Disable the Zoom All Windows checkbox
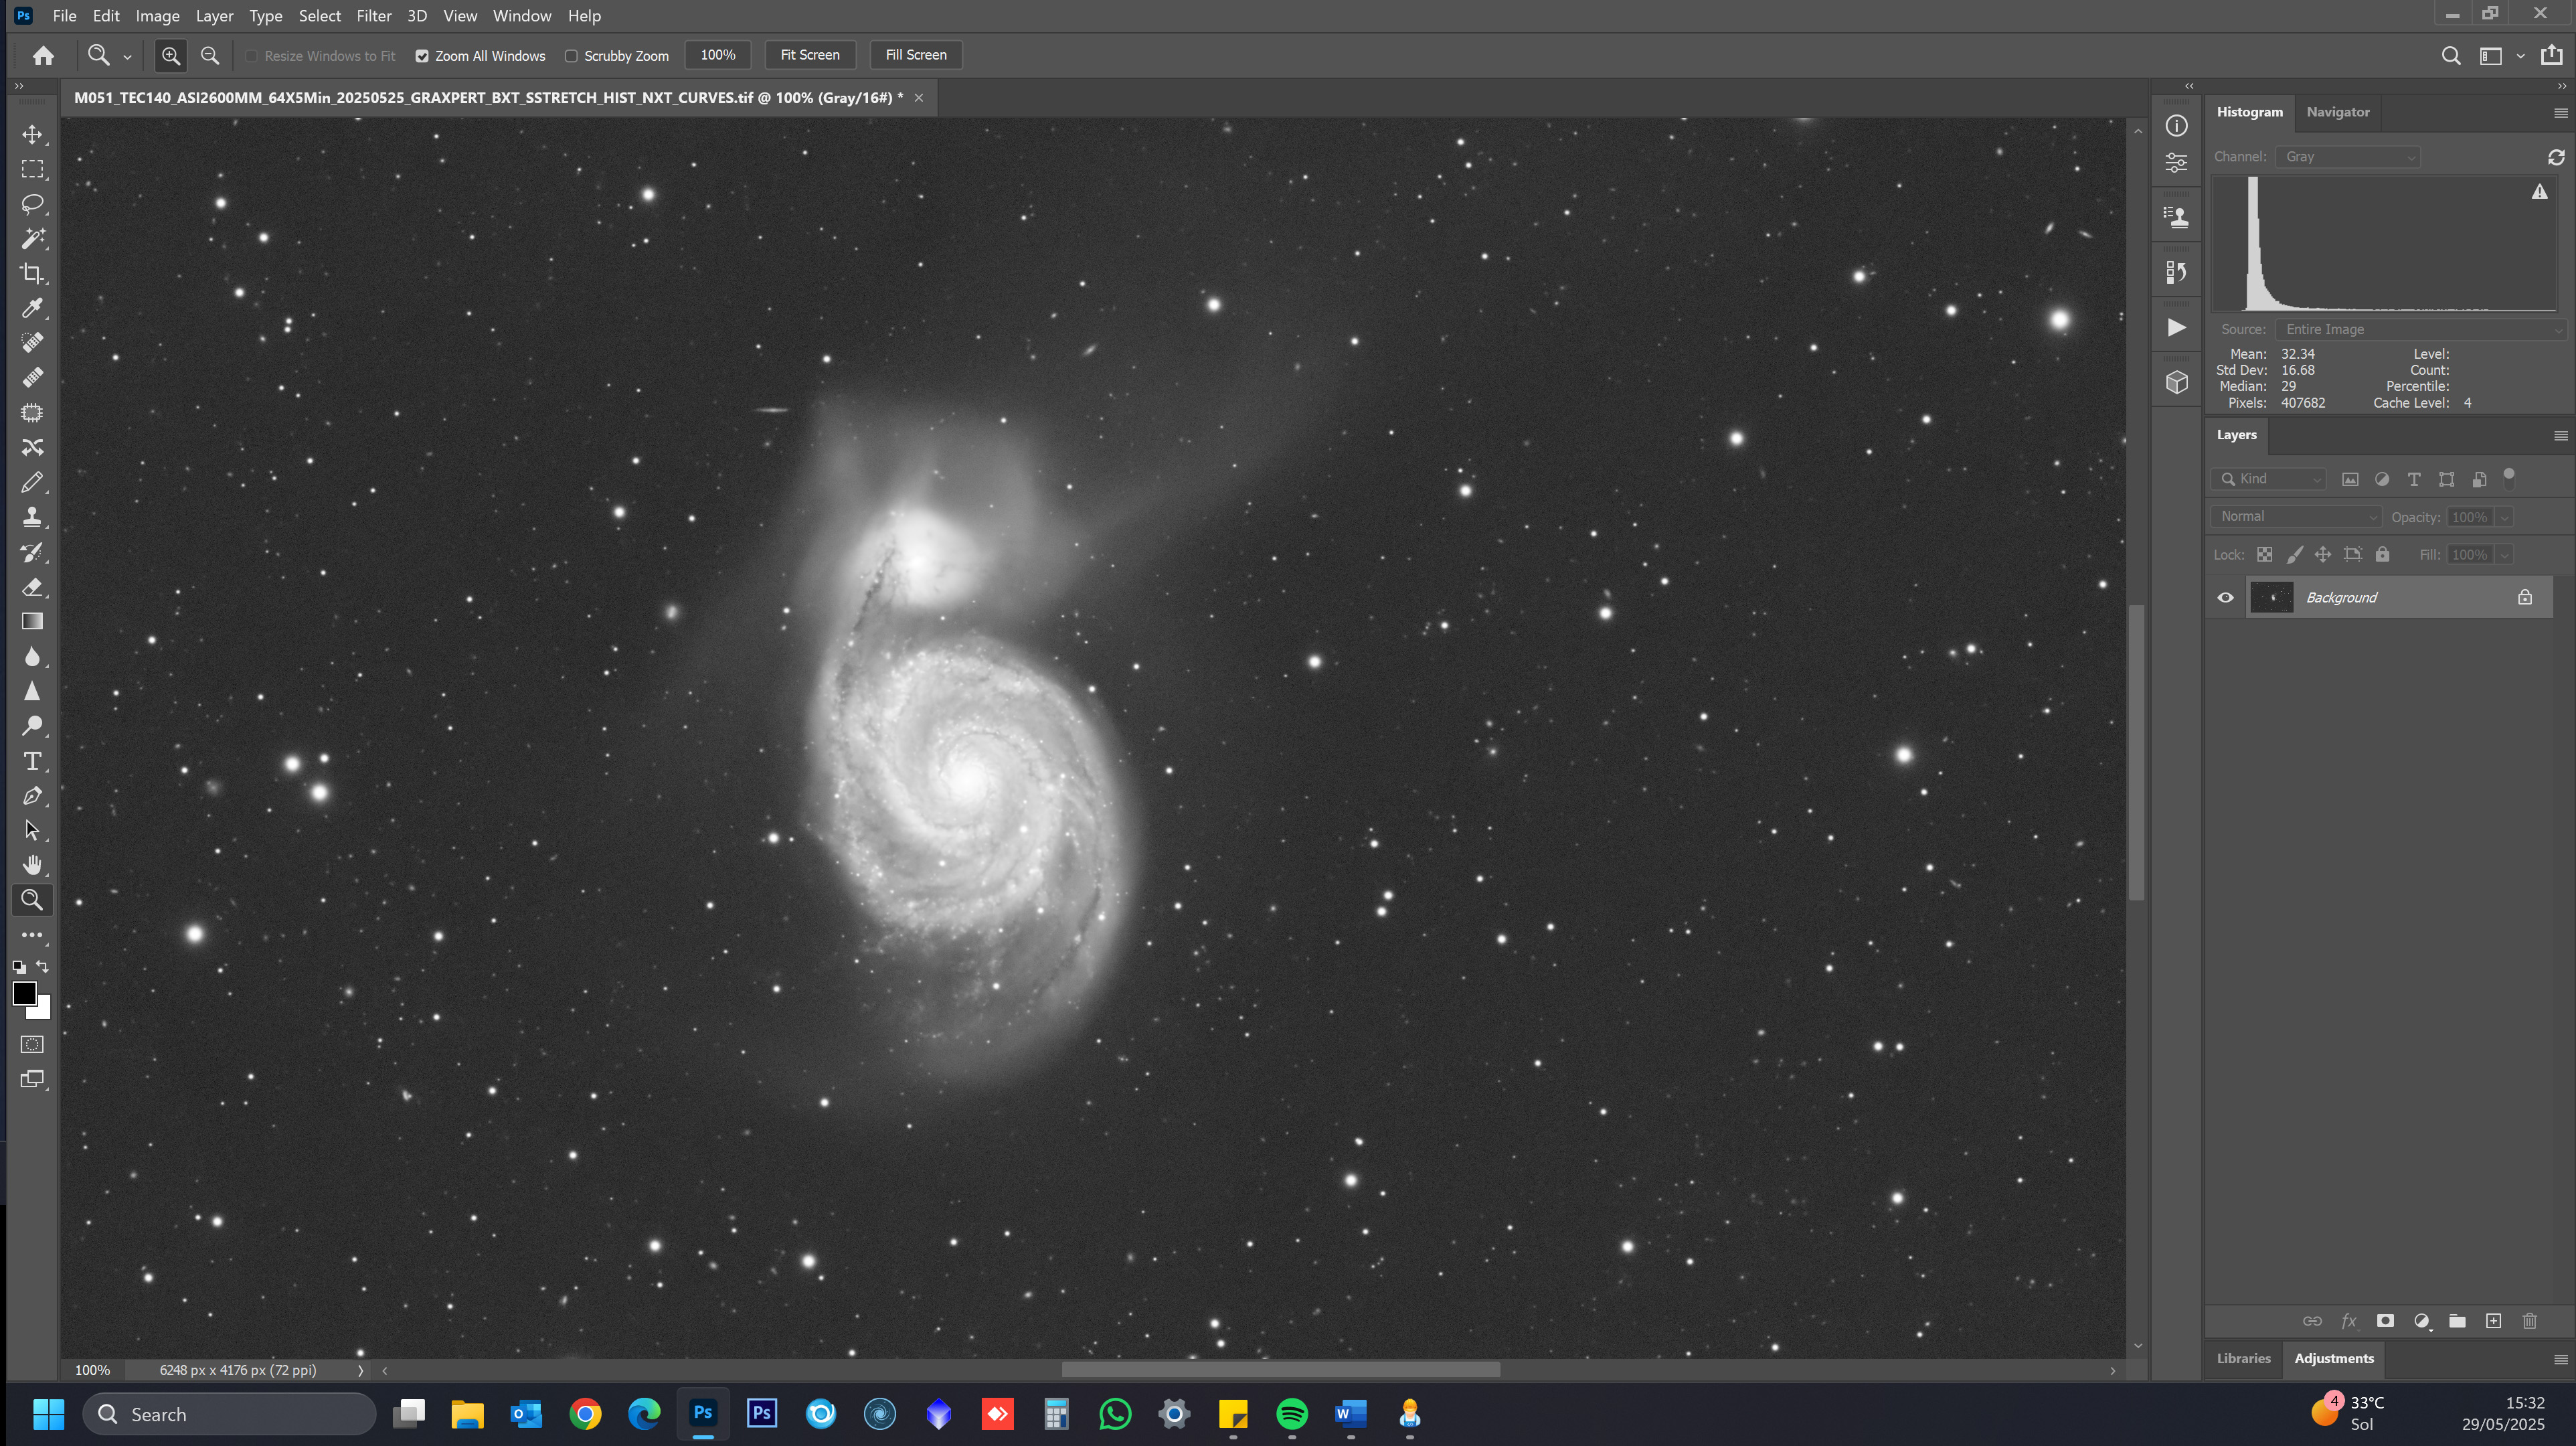 [422, 56]
